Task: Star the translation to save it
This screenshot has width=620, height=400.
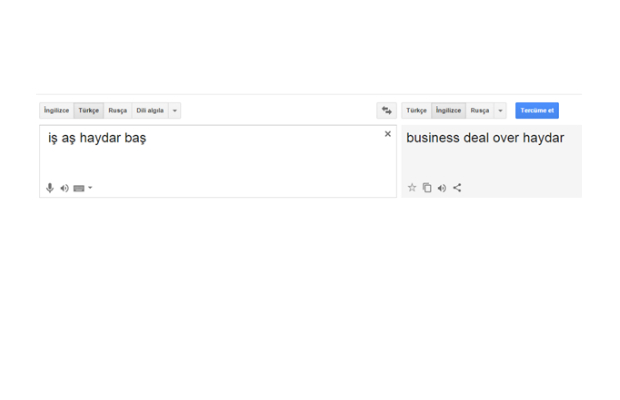Action: coord(412,187)
